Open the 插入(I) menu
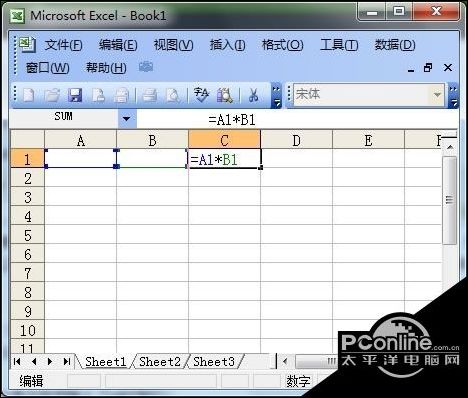 point(227,45)
